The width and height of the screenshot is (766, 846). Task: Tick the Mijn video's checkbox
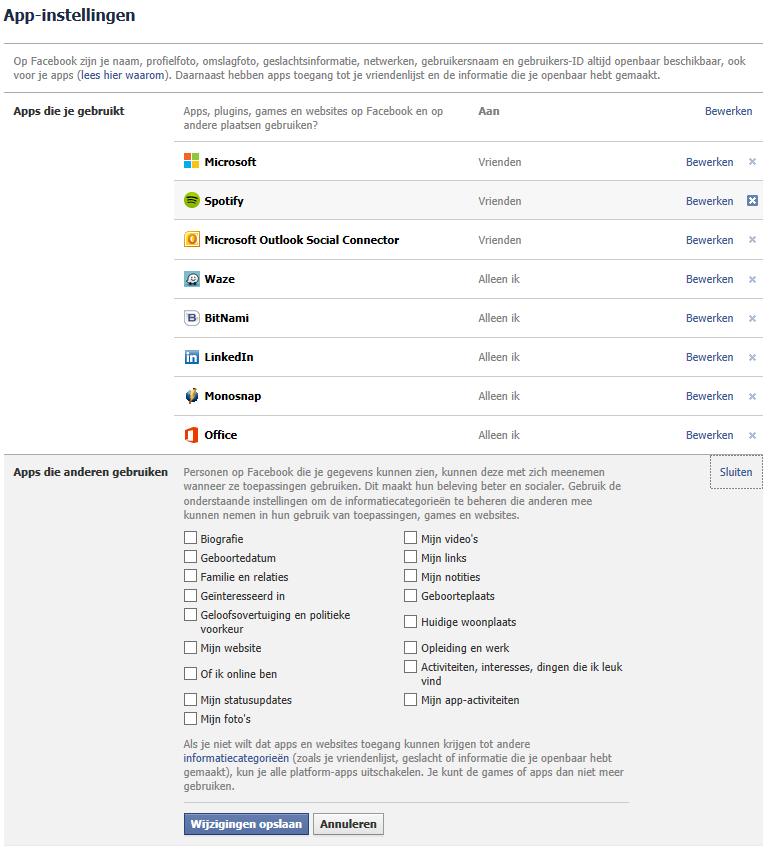(411, 538)
